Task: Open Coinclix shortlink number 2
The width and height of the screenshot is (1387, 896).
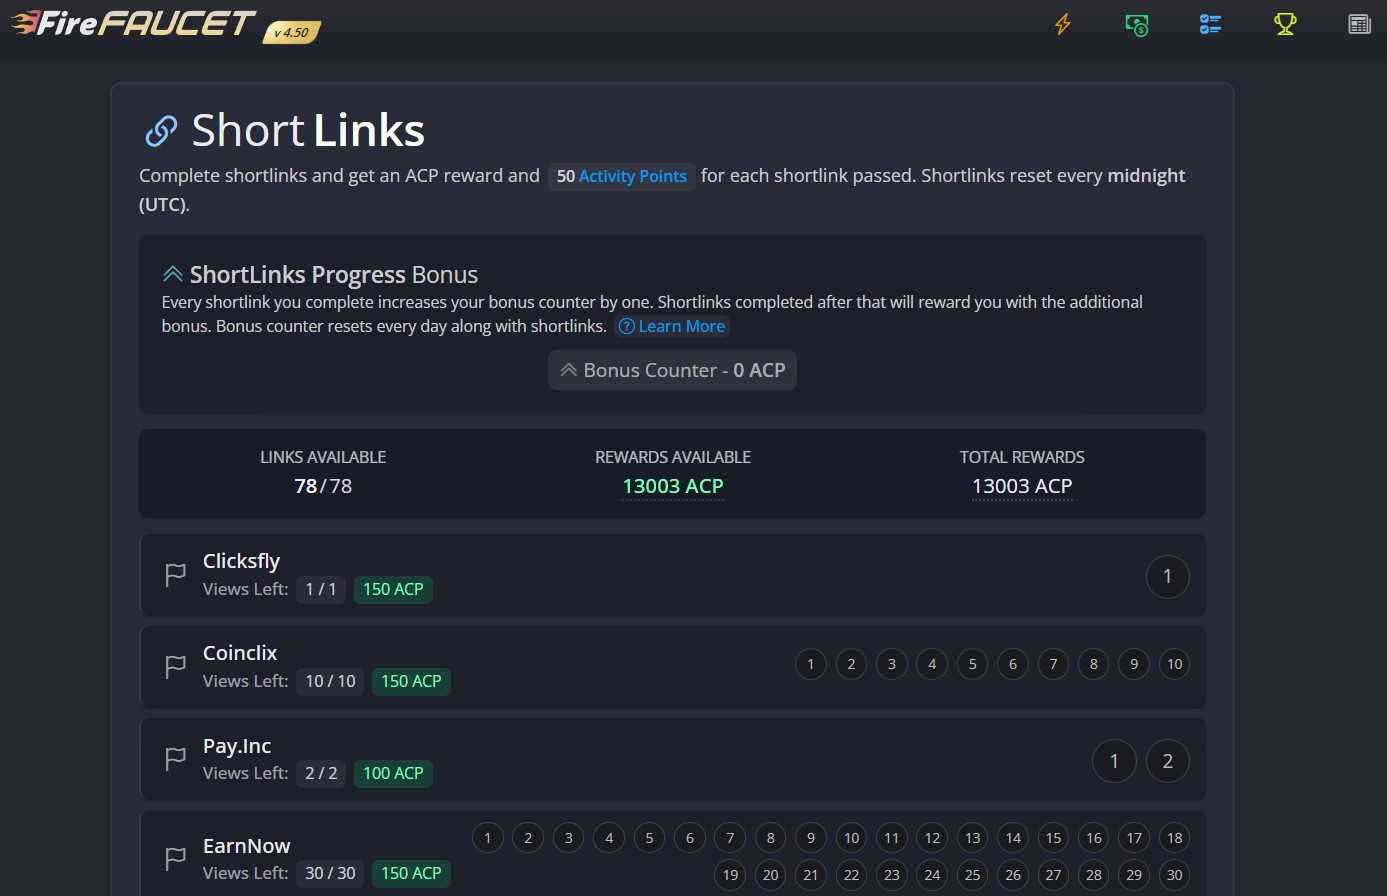Action: click(851, 664)
